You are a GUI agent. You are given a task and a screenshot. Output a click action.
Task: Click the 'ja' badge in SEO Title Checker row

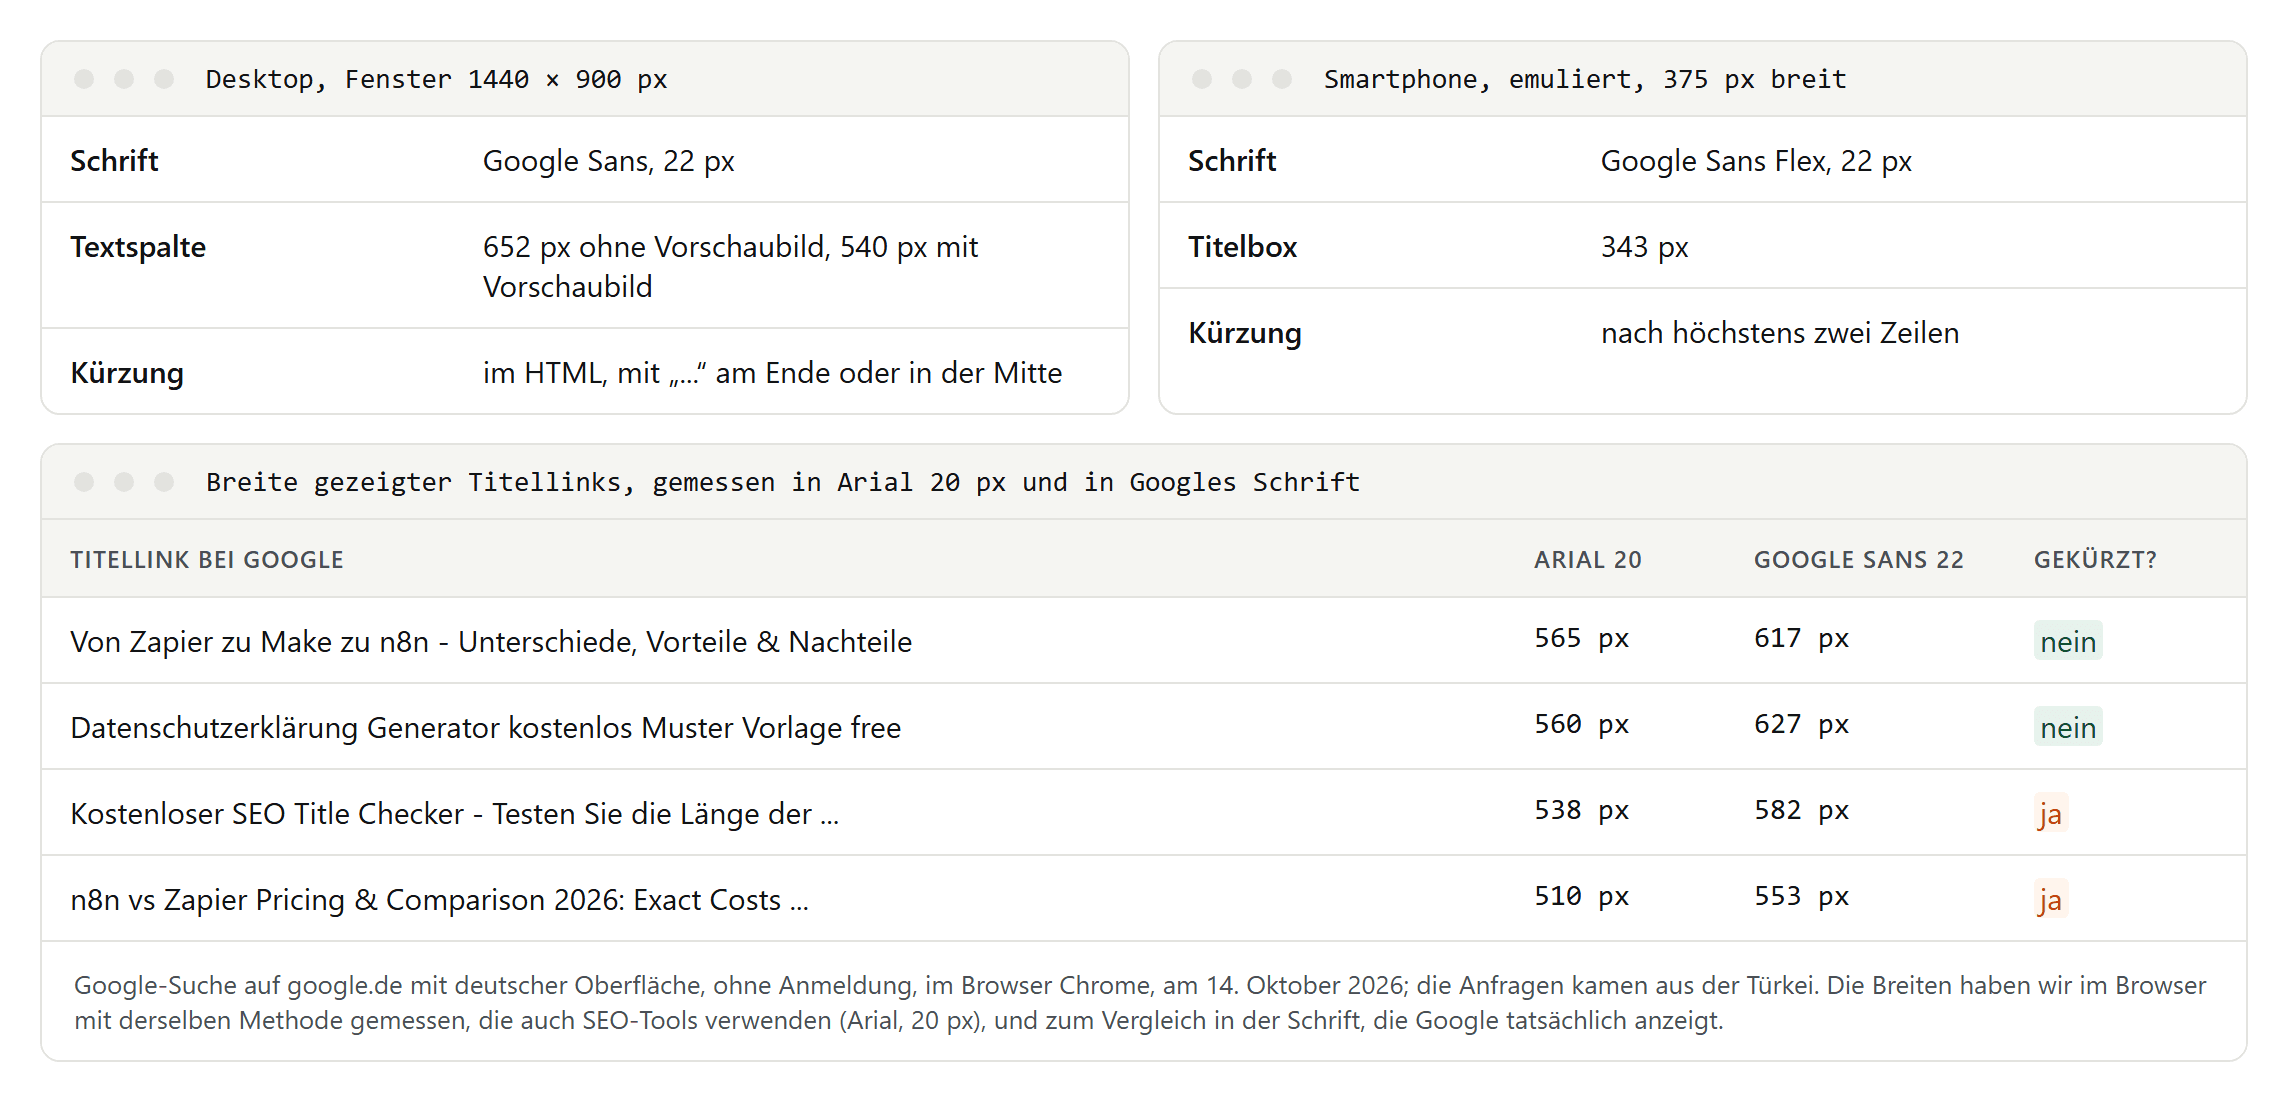pos(2050,813)
